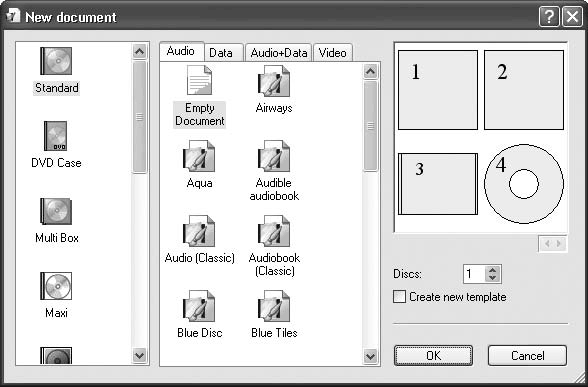This screenshot has width=588, height=387.
Task: Click the Cancel button
Action: click(x=527, y=356)
